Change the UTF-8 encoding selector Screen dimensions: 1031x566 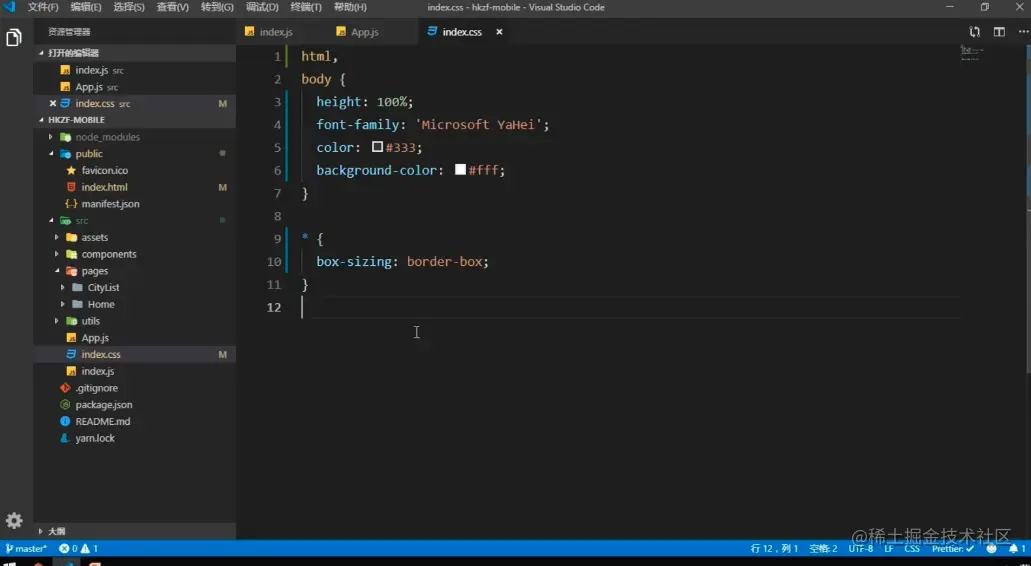click(861, 548)
